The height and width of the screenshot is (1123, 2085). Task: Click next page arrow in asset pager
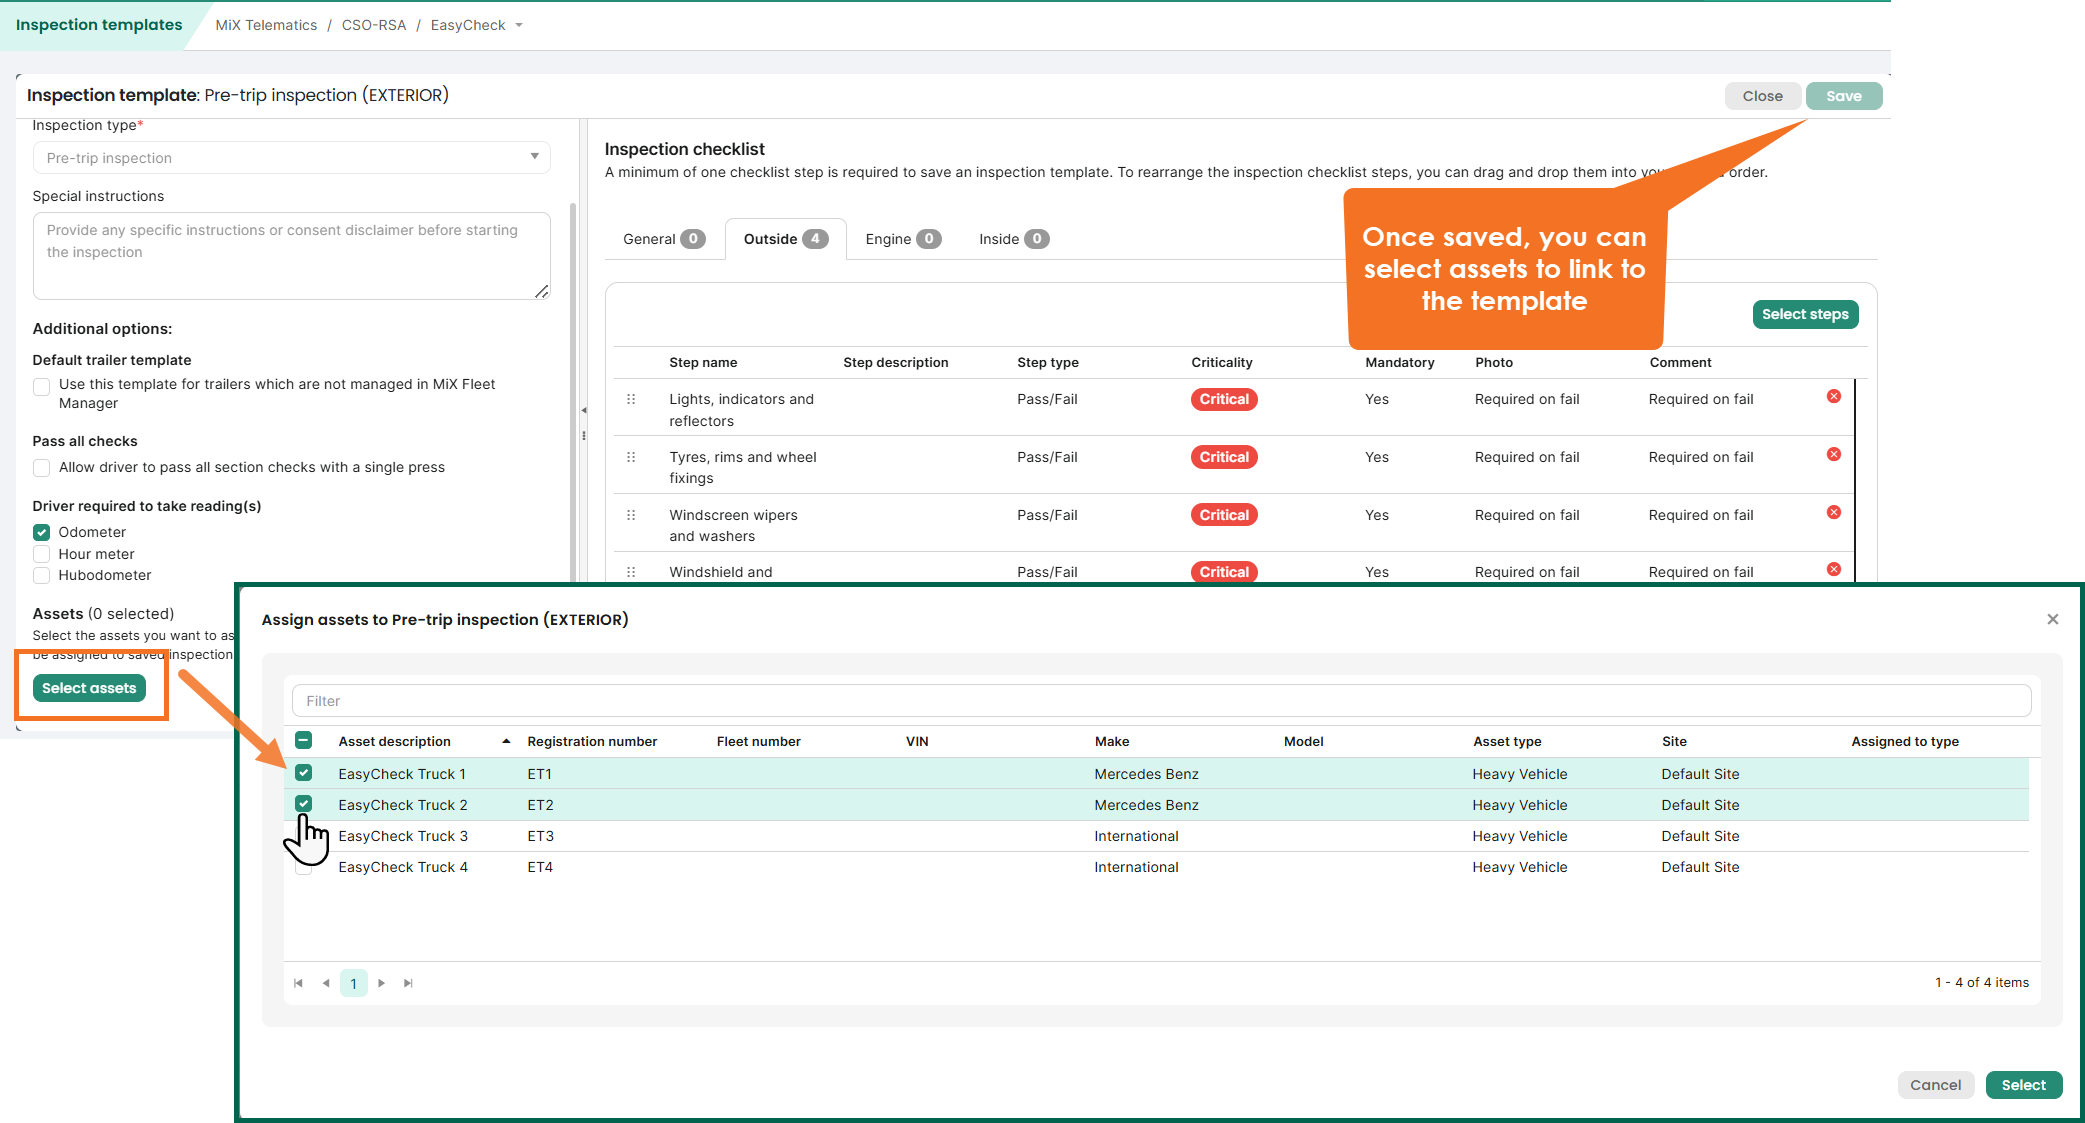(x=381, y=983)
